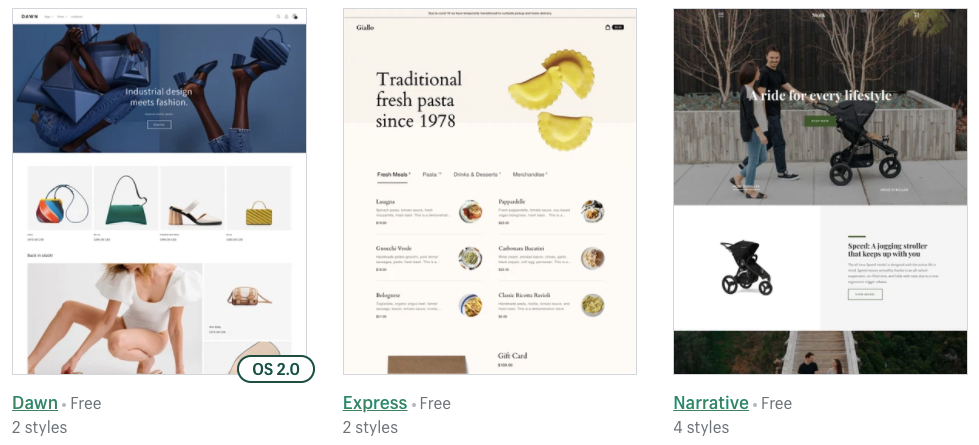
Task: Click the Lasagna dish thumbnail
Action: tap(470, 212)
